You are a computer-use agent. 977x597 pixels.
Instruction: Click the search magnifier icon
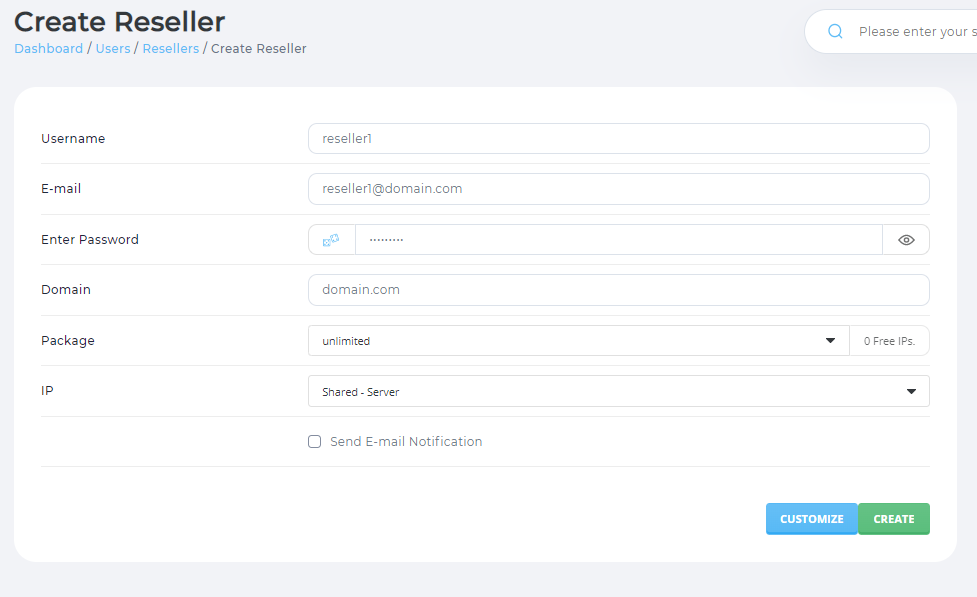835,32
